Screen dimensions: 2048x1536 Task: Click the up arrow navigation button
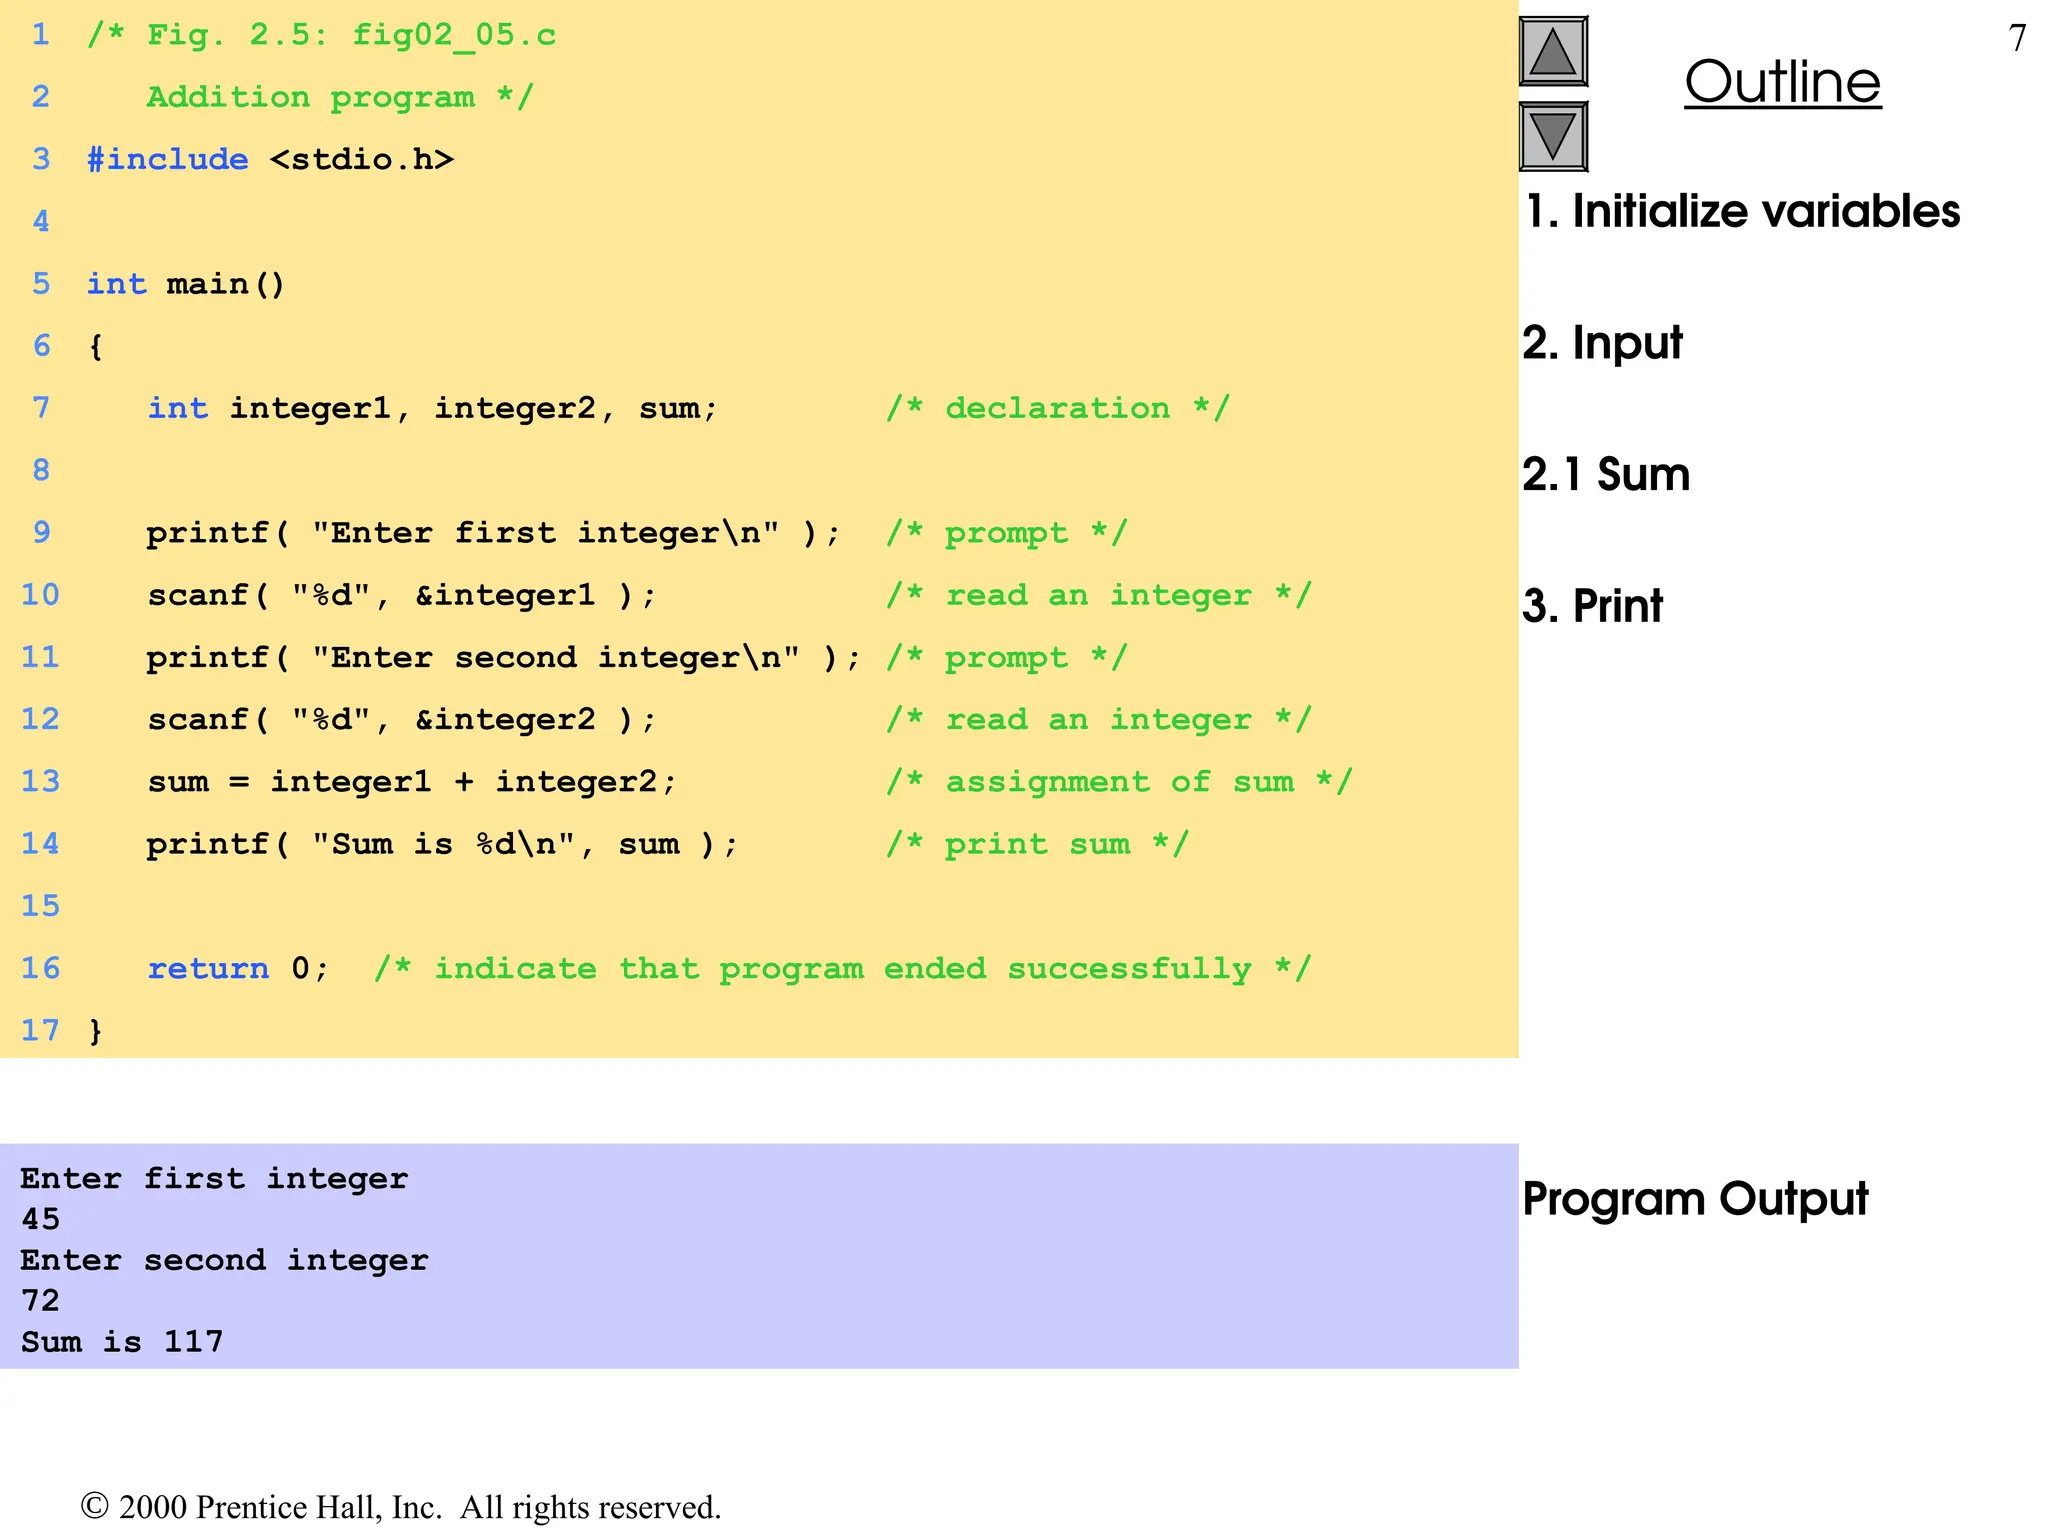click(x=1553, y=52)
